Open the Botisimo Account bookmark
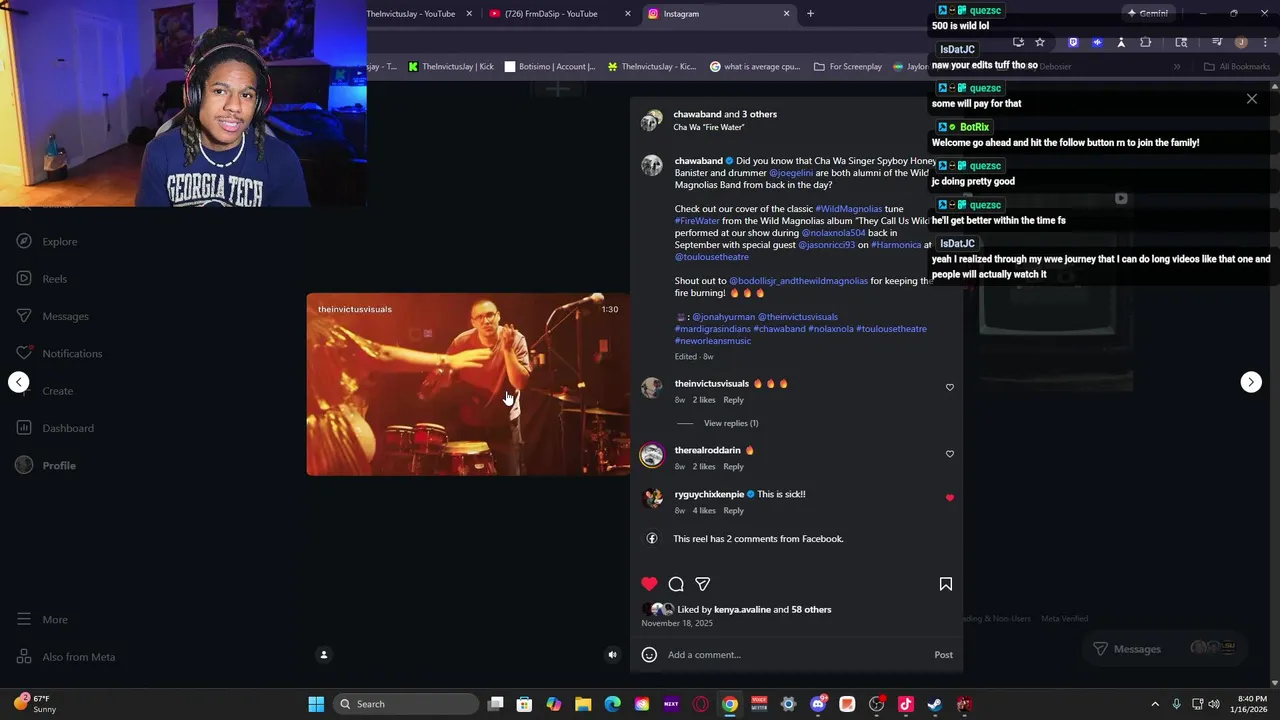1280x720 pixels. [550, 67]
